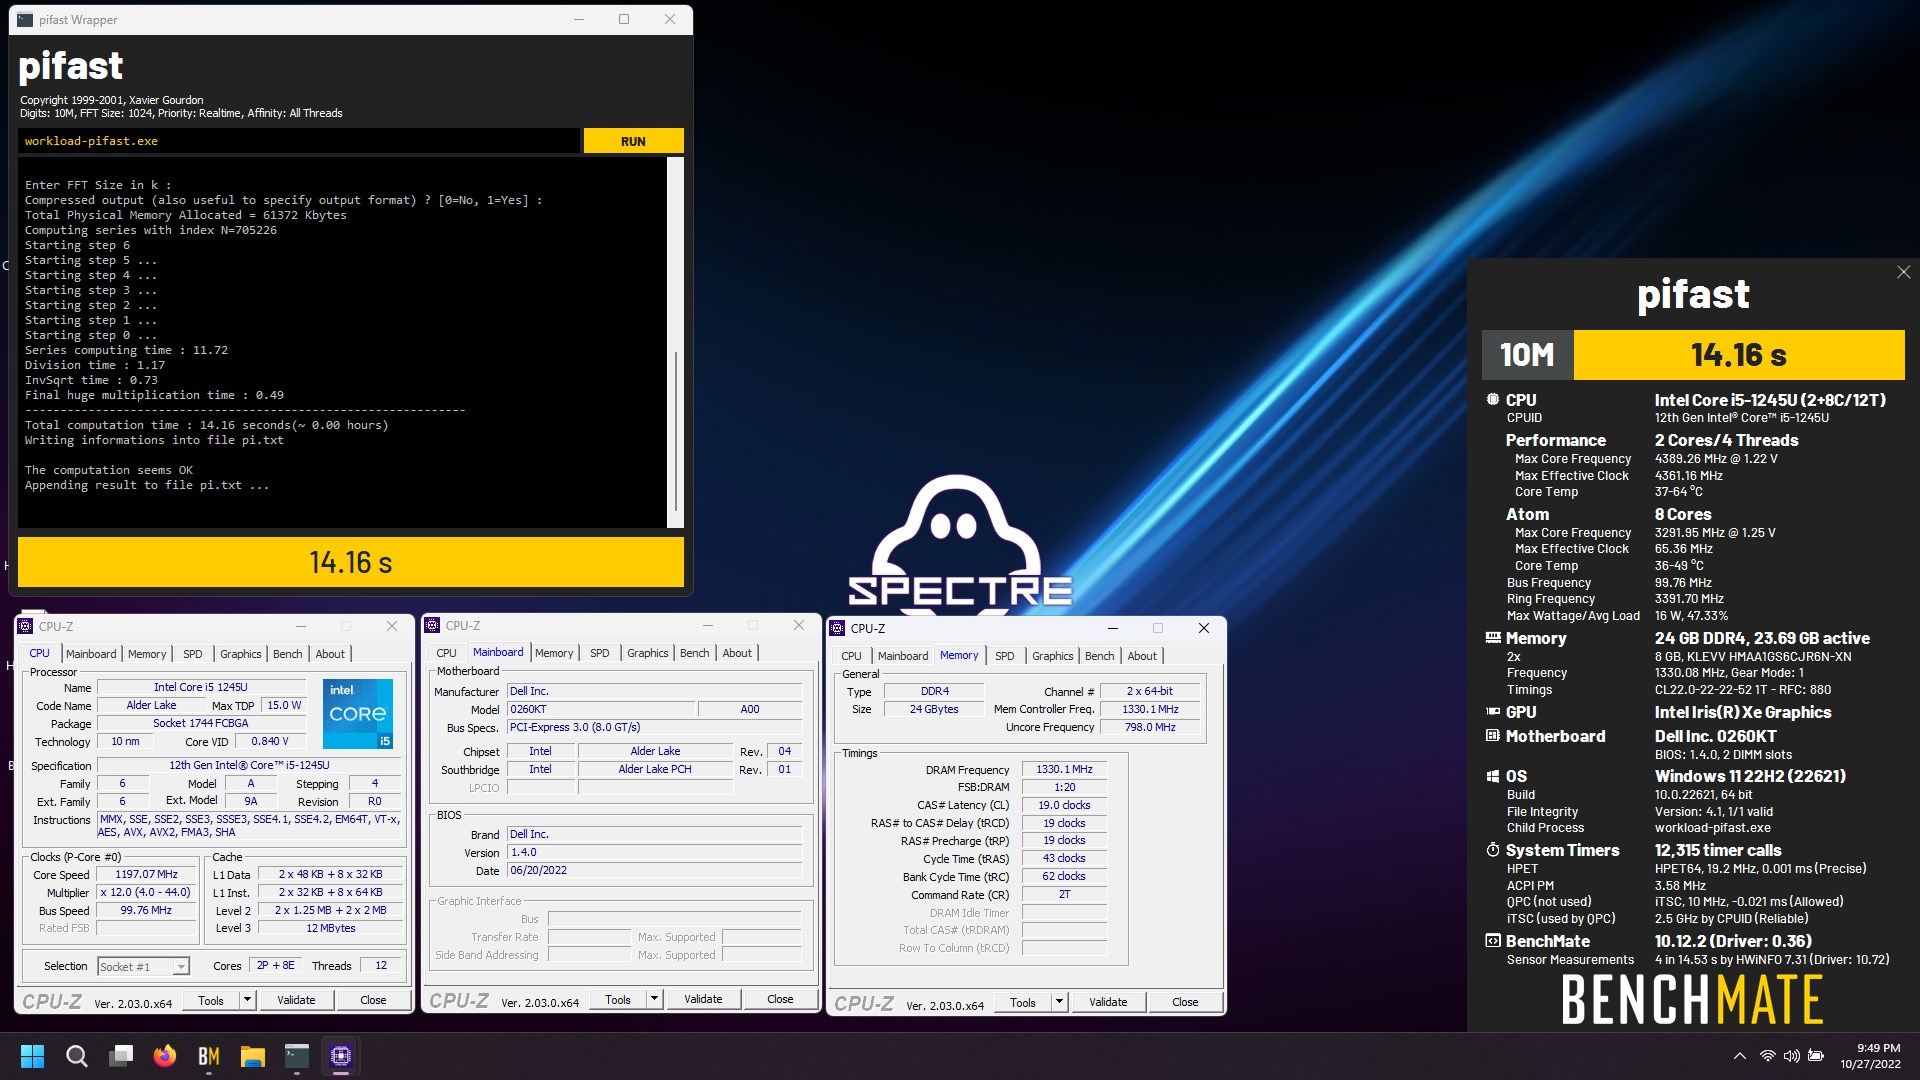1920x1080 pixels.
Task: Run the pifast workload
Action: click(633, 141)
